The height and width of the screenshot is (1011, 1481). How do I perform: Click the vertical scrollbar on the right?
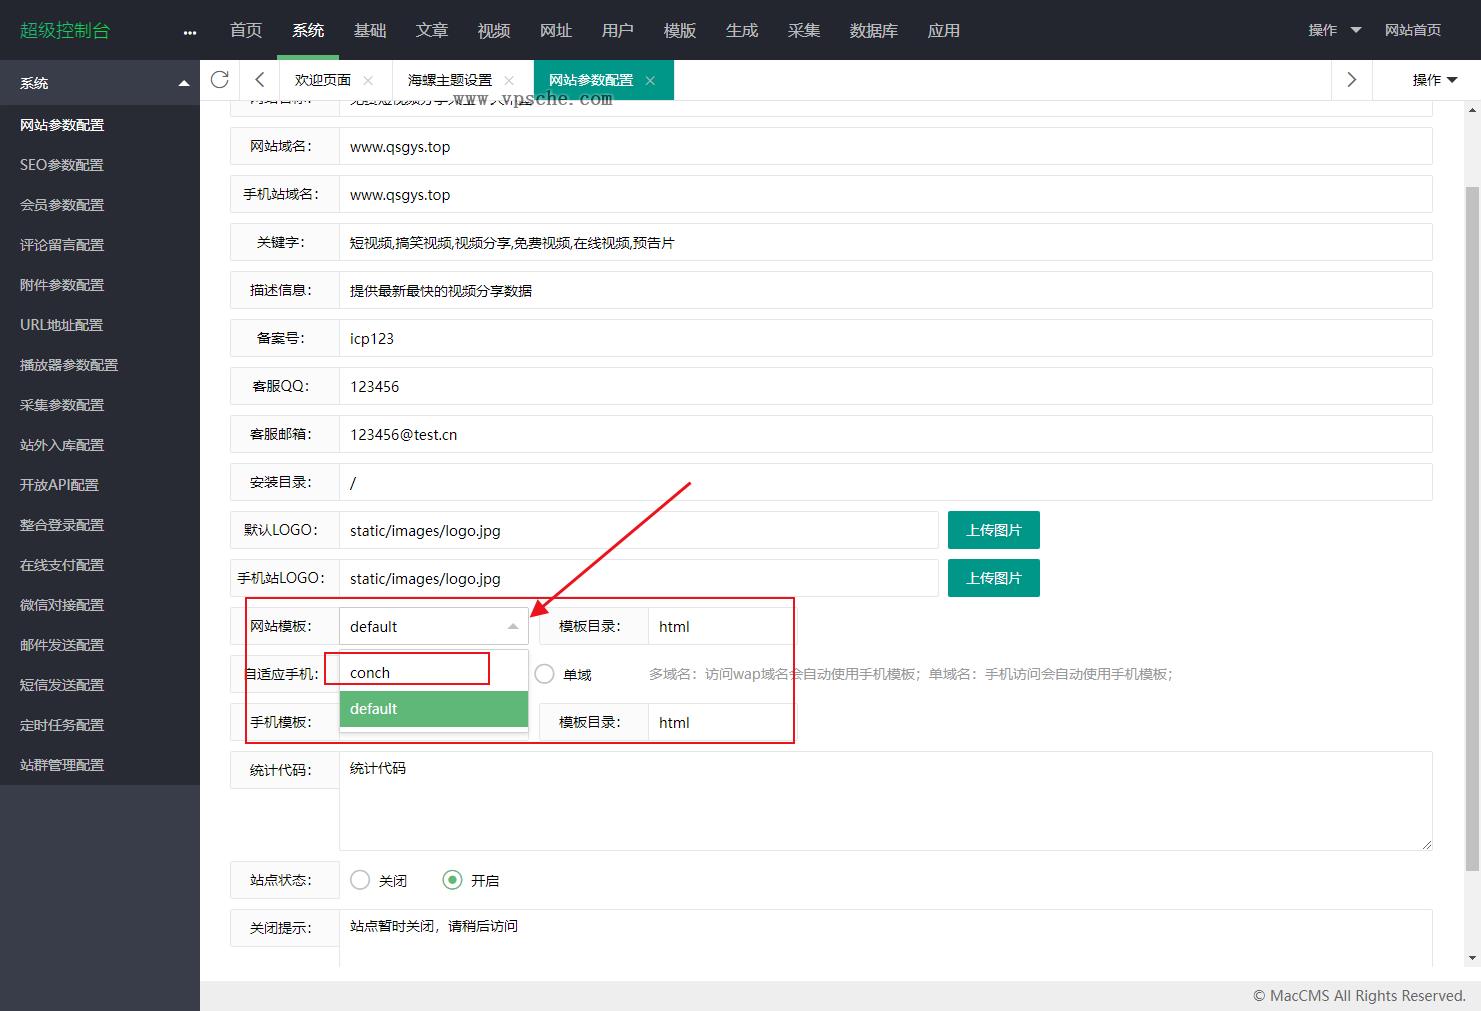(1474, 400)
